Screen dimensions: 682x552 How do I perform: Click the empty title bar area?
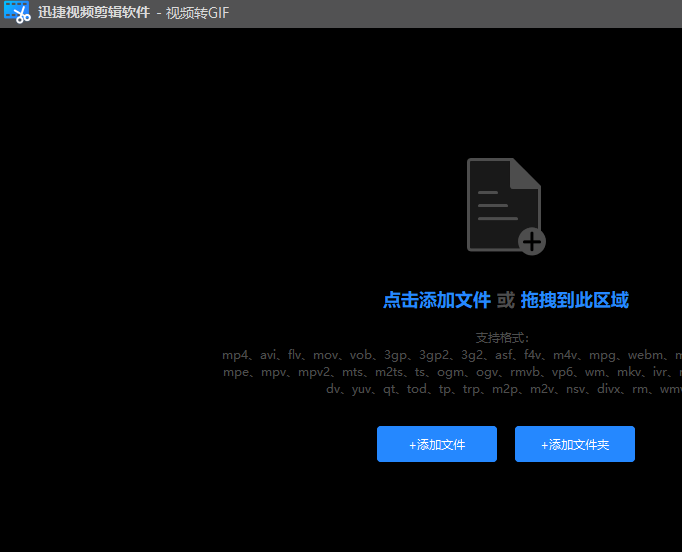click(450, 13)
